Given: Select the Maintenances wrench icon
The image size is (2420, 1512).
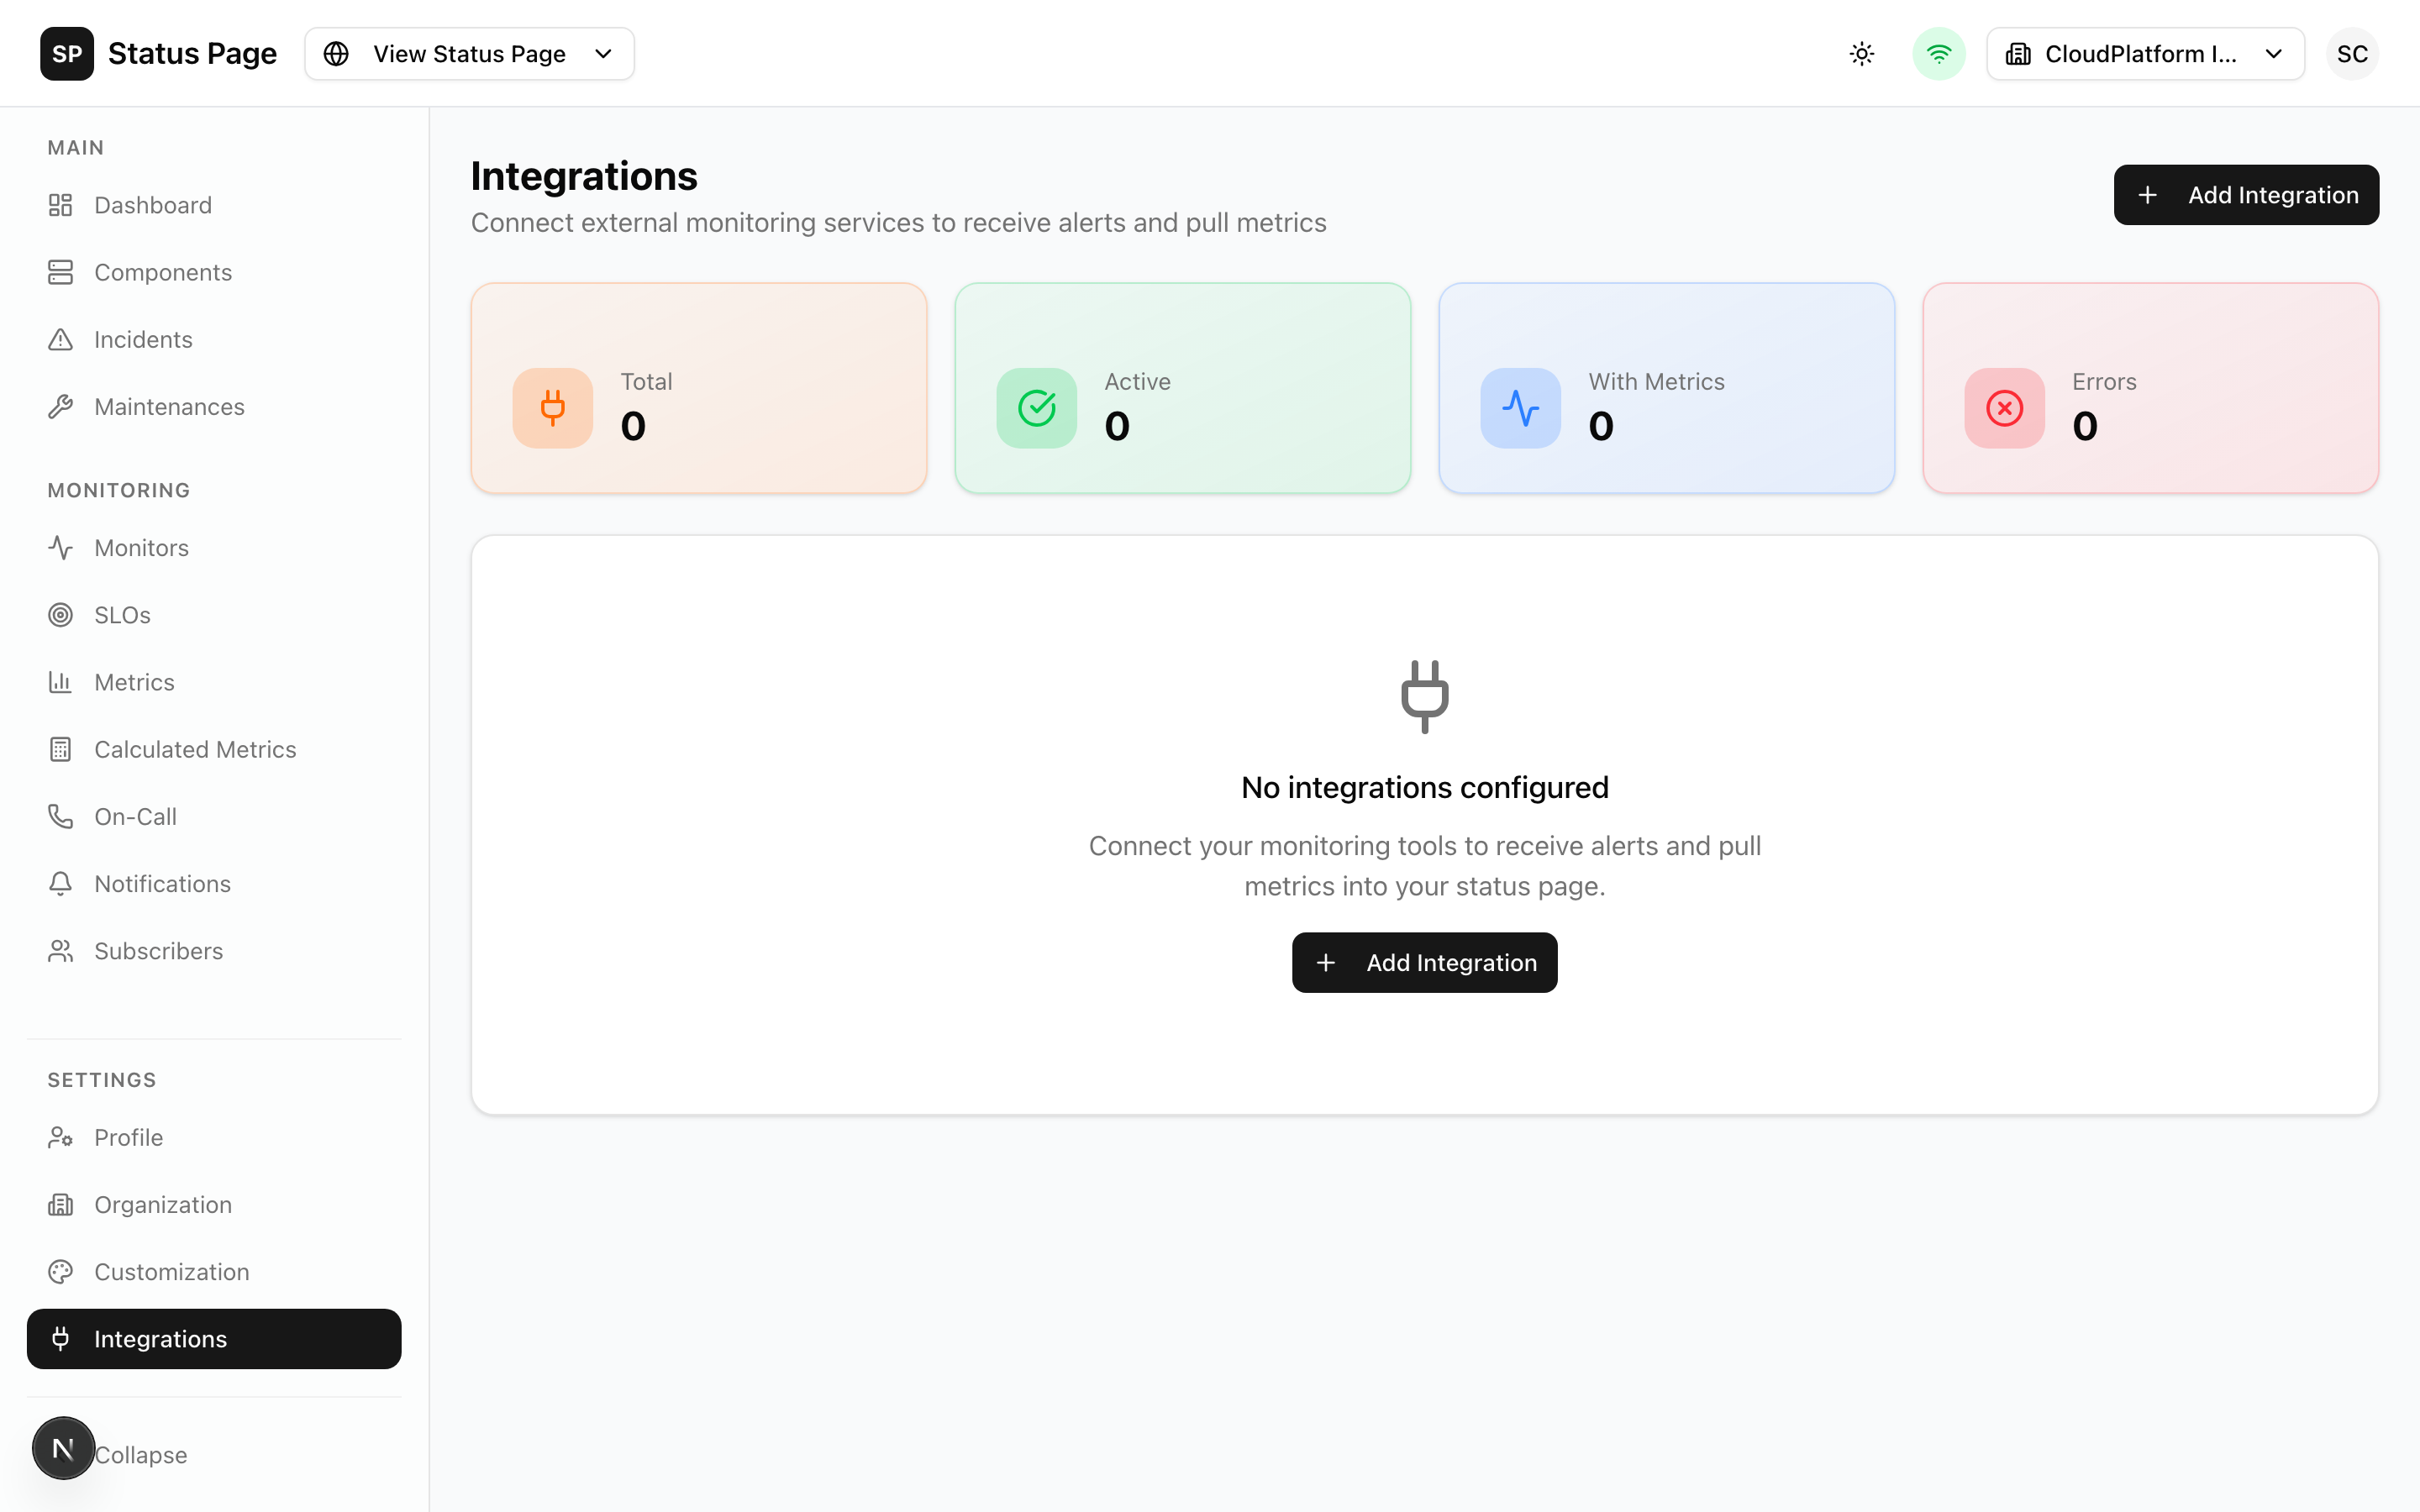Looking at the screenshot, I should (60, 406).
